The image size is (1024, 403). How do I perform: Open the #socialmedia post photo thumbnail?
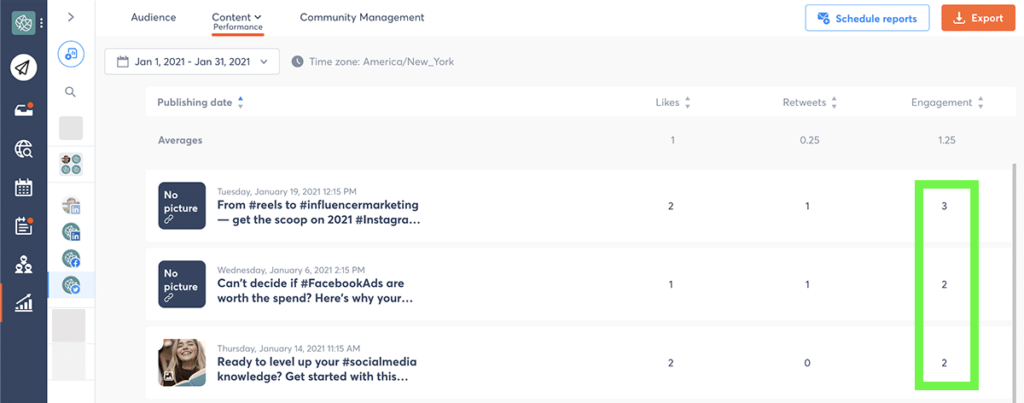[182, 363]
